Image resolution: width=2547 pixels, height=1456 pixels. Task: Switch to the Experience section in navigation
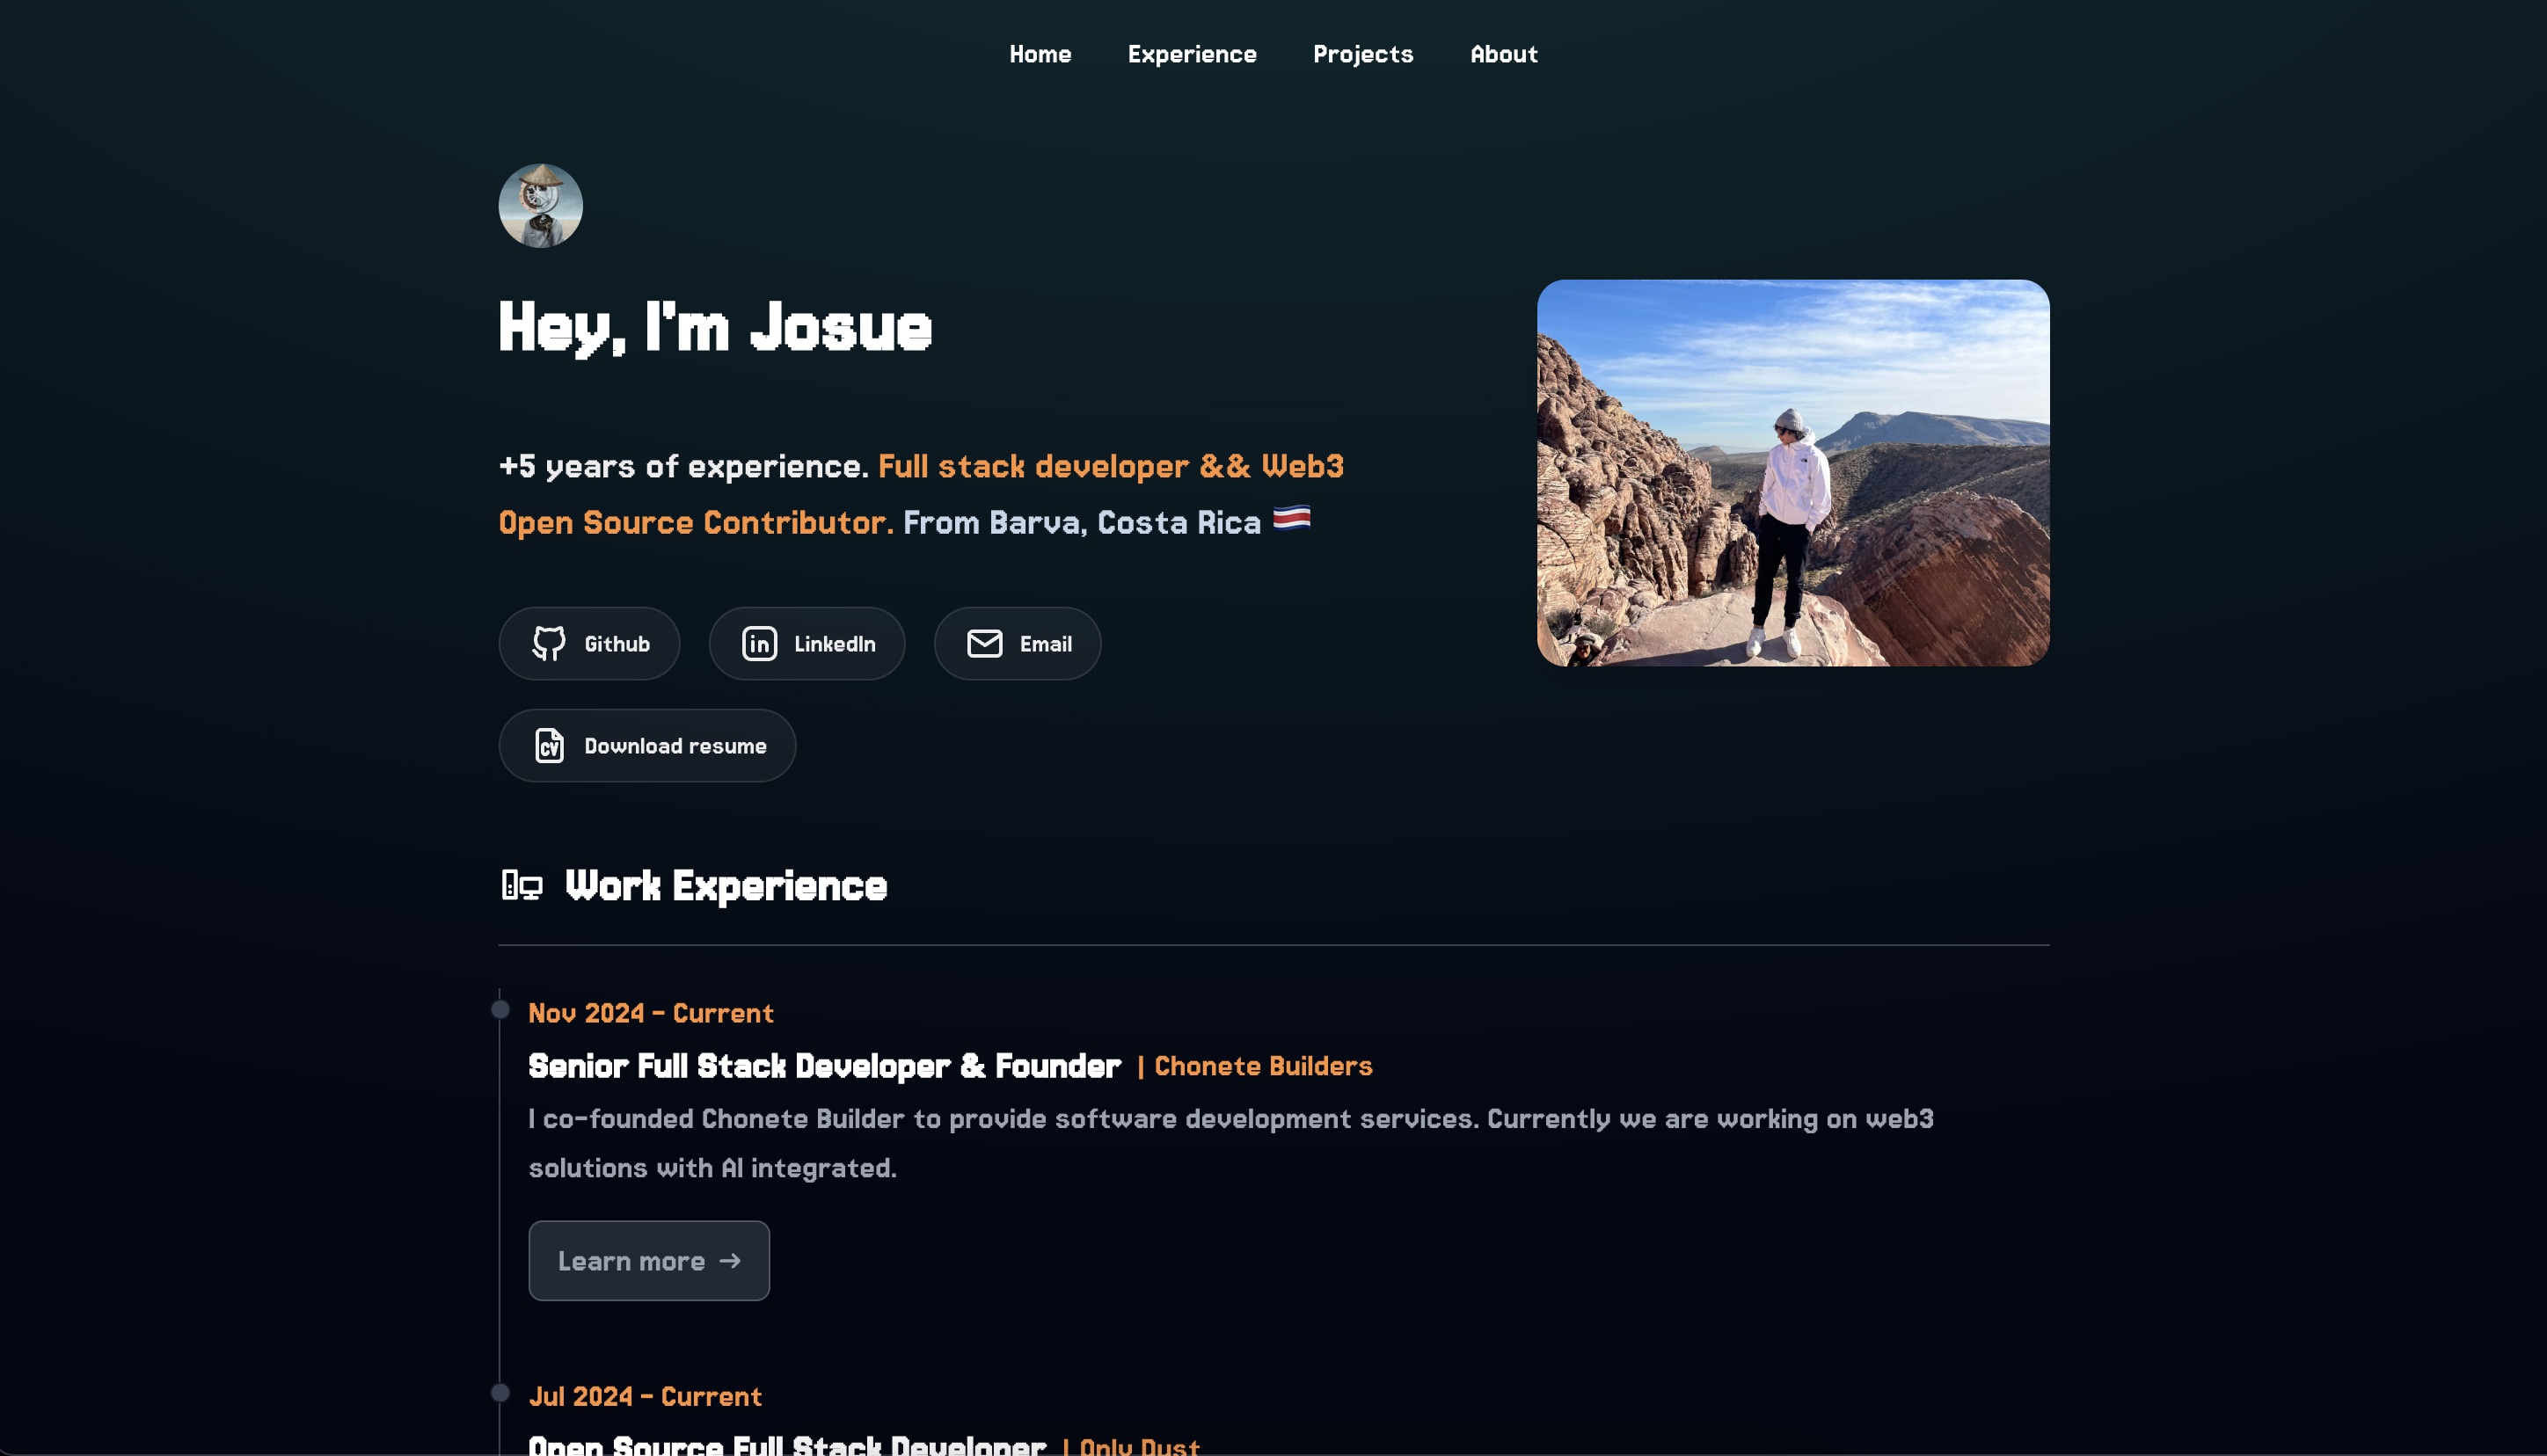(x=1192, y=54)
